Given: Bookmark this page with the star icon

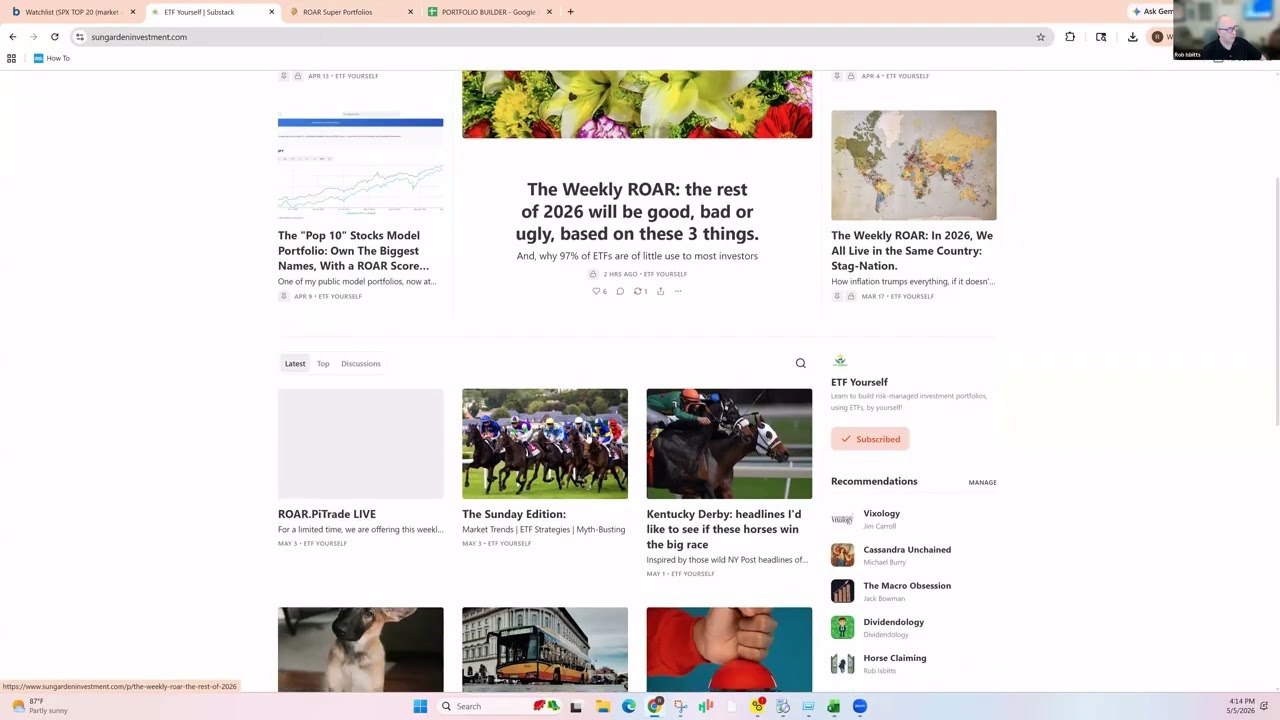Looking at the screenshot, I should click(1040, 37).
